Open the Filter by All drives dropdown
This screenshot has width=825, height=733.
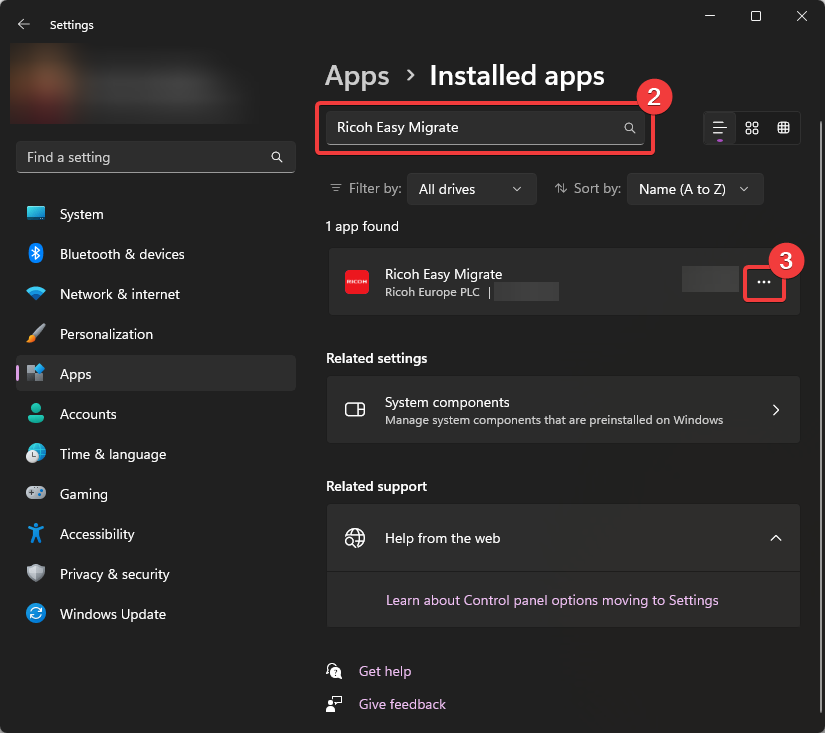pyautogui.click(x=471, y=189)
